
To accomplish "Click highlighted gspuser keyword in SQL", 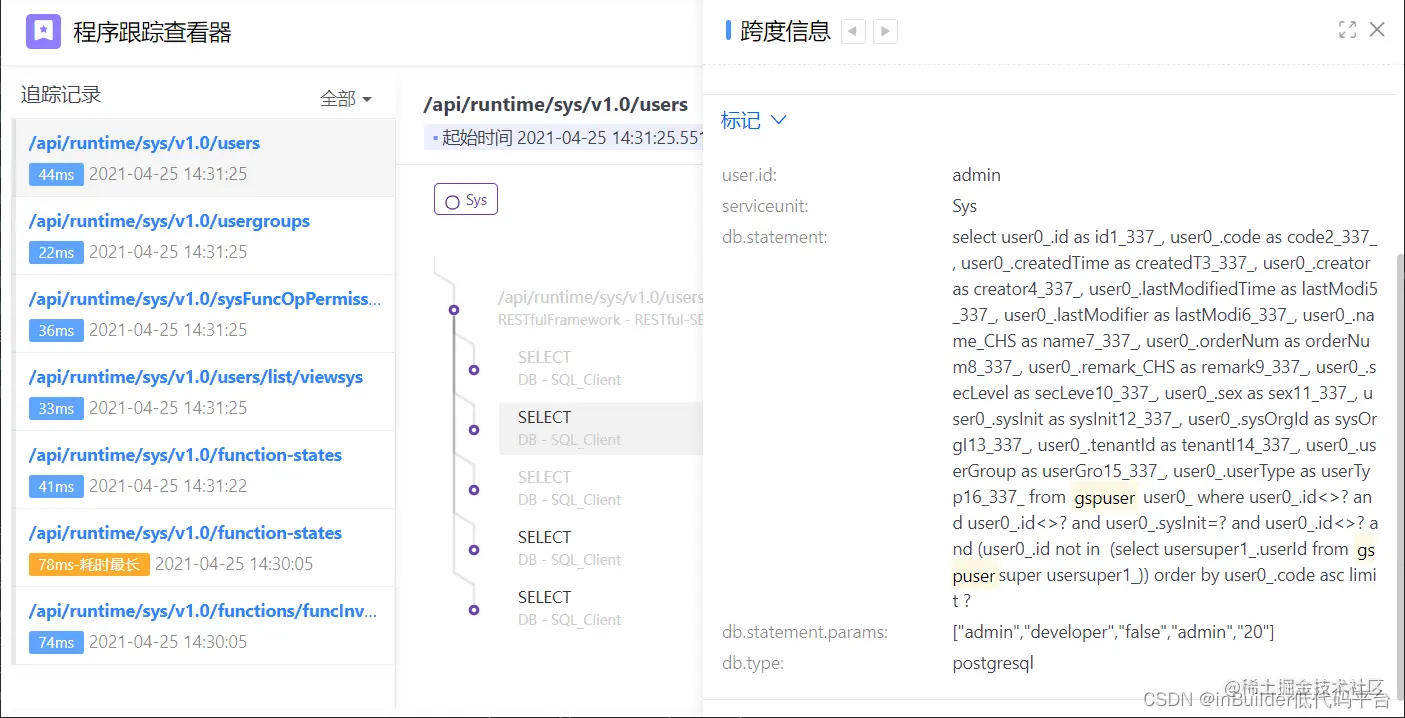I will tap(1104, 497).
